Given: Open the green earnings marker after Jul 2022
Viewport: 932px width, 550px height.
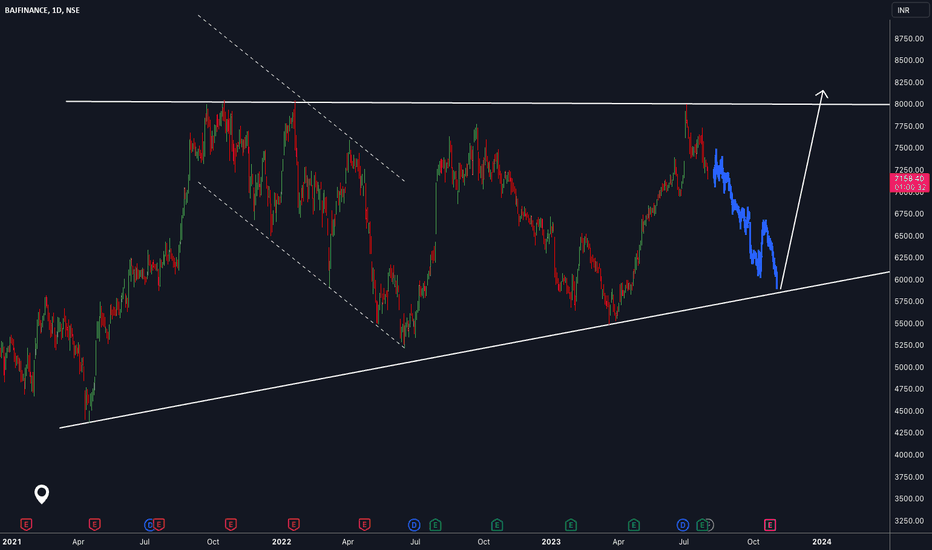Looking at the screenshot, I should (435, 525).
